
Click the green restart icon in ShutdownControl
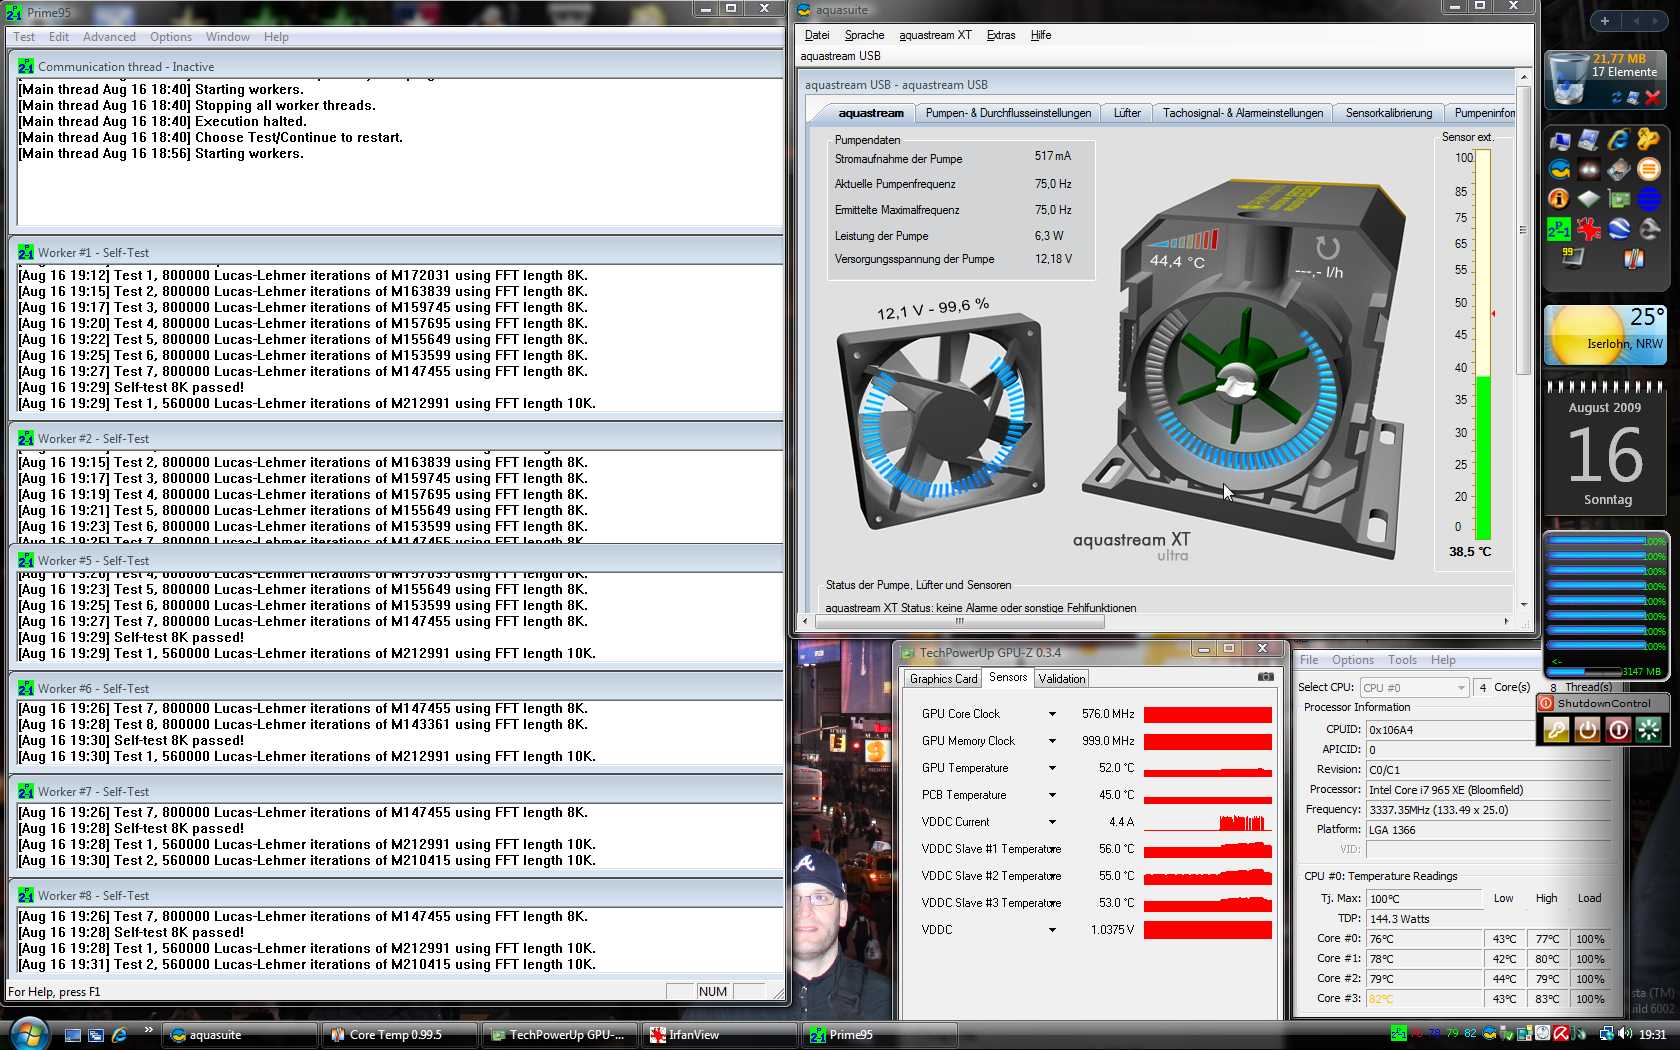pos(1648,730)
